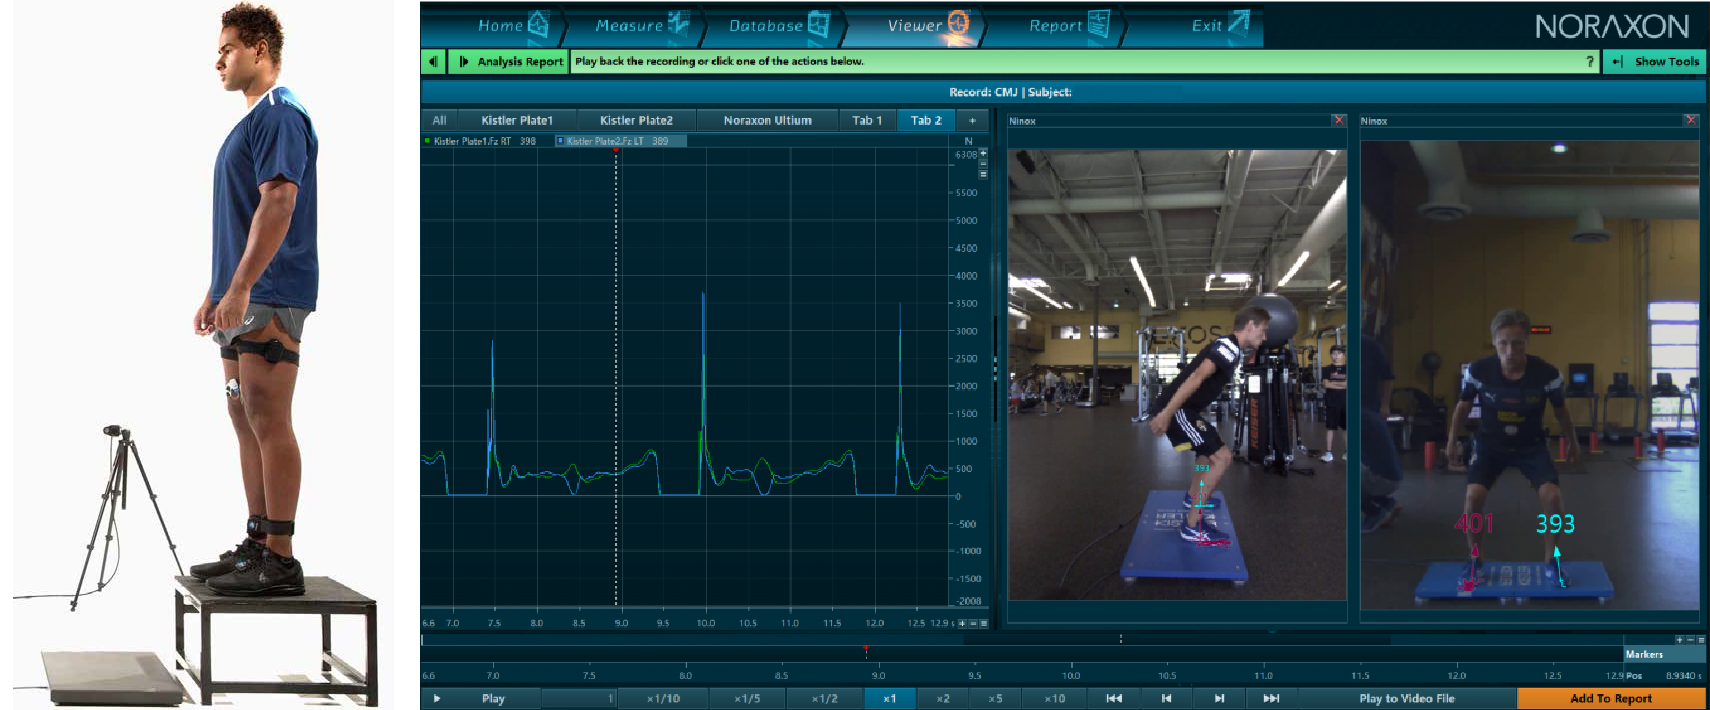Viewport: 1710px width, 710px height.
Task: Jump to the start of the recording
Action: click(1114, 698)
